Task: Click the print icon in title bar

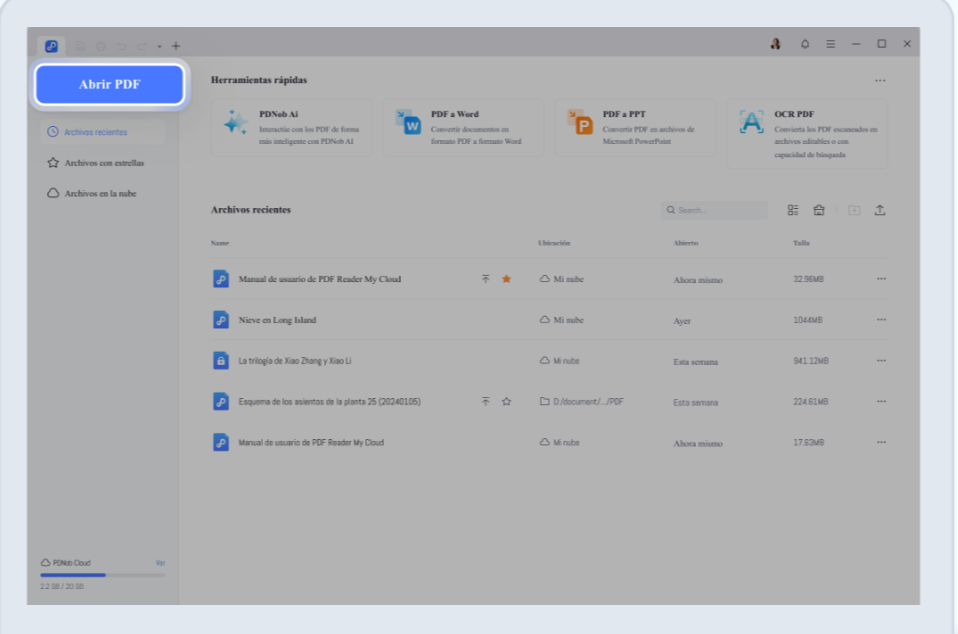Action: click(101, 46)
